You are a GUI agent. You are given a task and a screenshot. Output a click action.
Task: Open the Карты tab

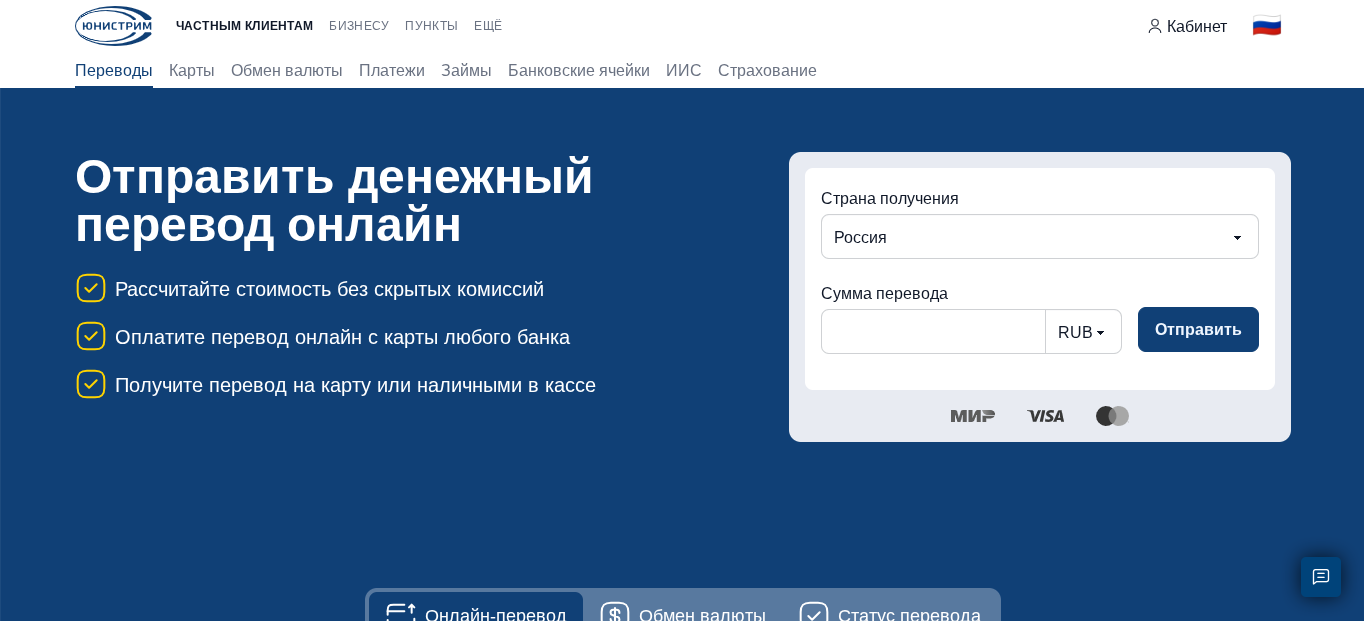pyautogui.click(x=191, y=70)
